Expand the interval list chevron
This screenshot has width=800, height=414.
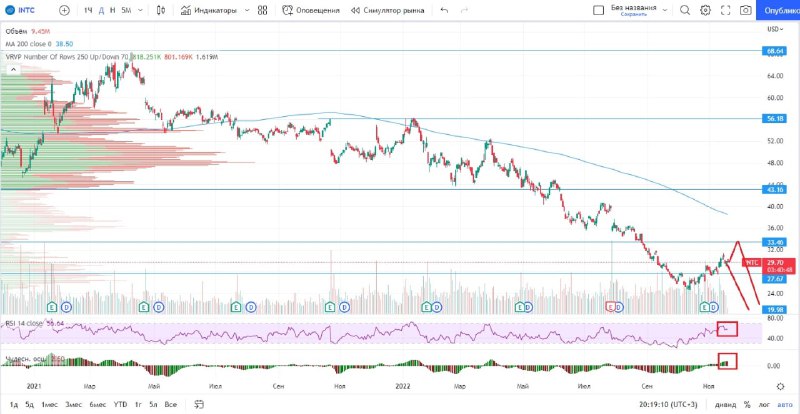[140, 10]
